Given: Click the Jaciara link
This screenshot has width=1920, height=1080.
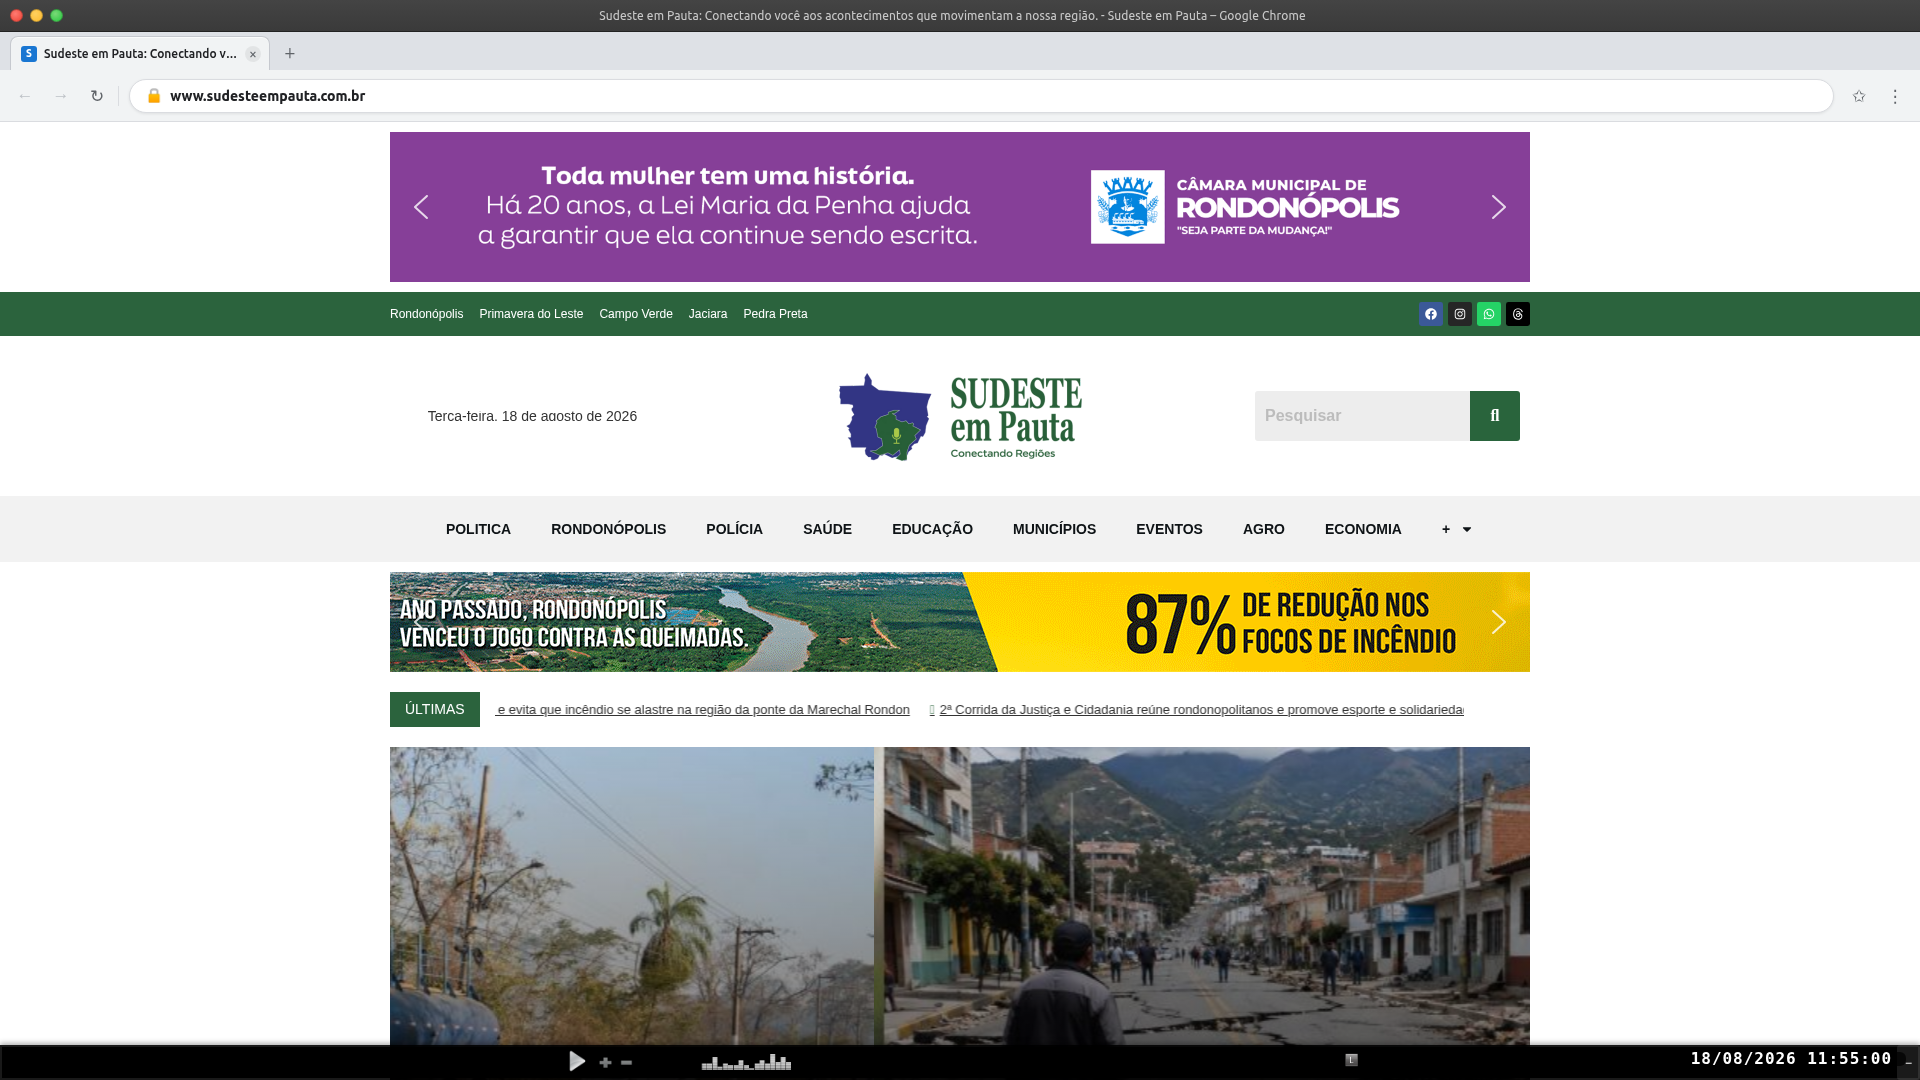Looking at the screenshot, I should pyautogui.click(x=708, y=314).
